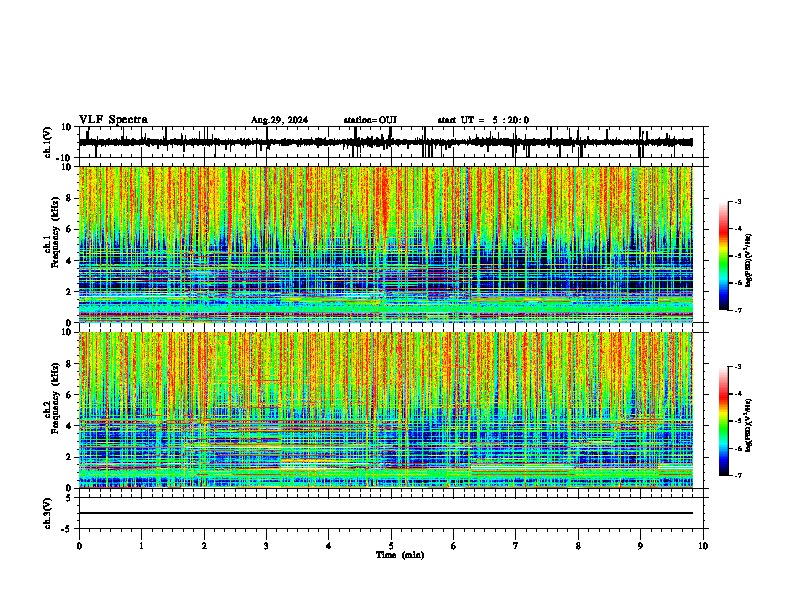Click the ch.1 voltage waveform trace panel

(x=391, y=142)
